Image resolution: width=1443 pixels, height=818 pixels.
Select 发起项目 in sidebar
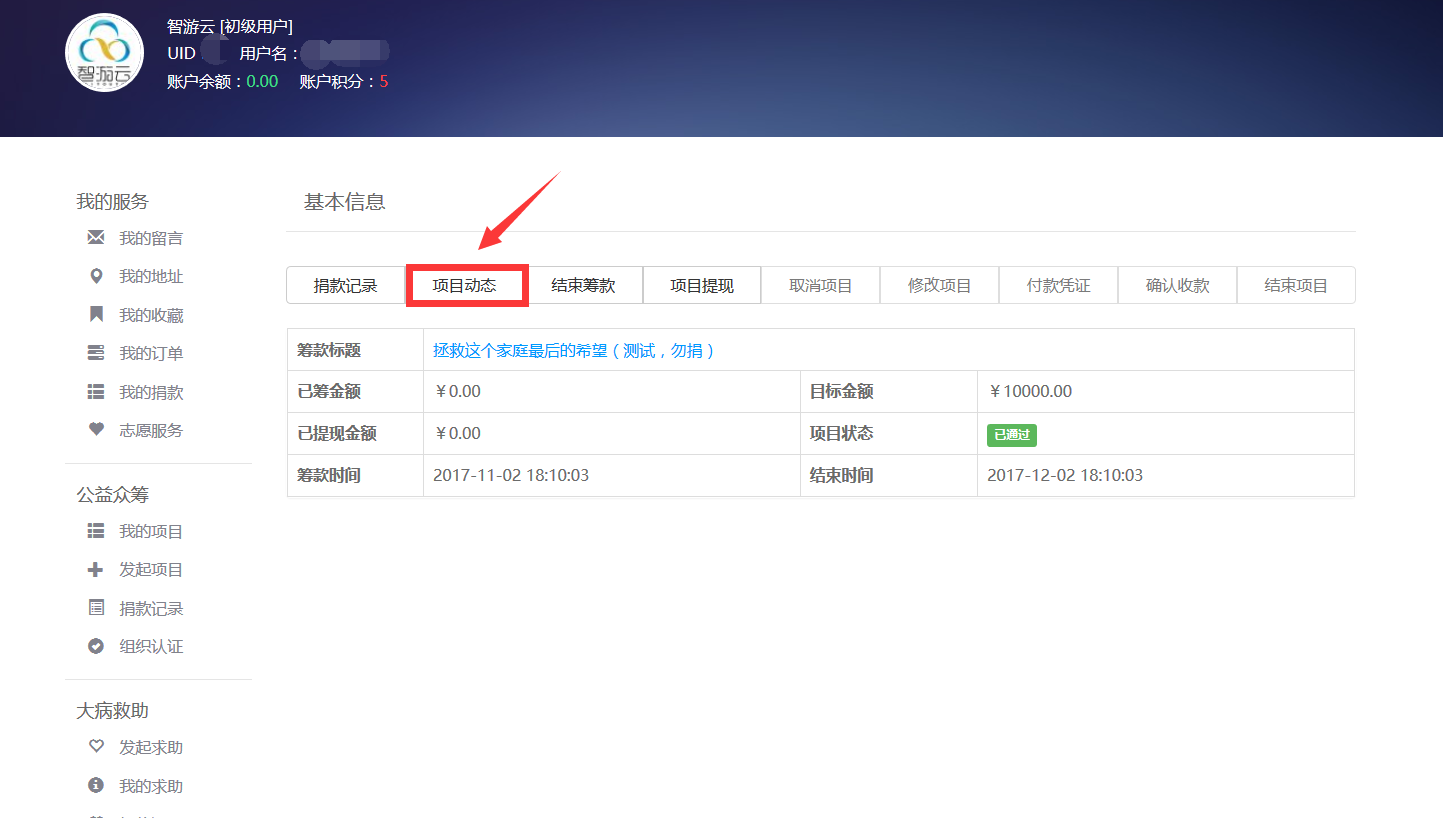[x=151, y=569]
